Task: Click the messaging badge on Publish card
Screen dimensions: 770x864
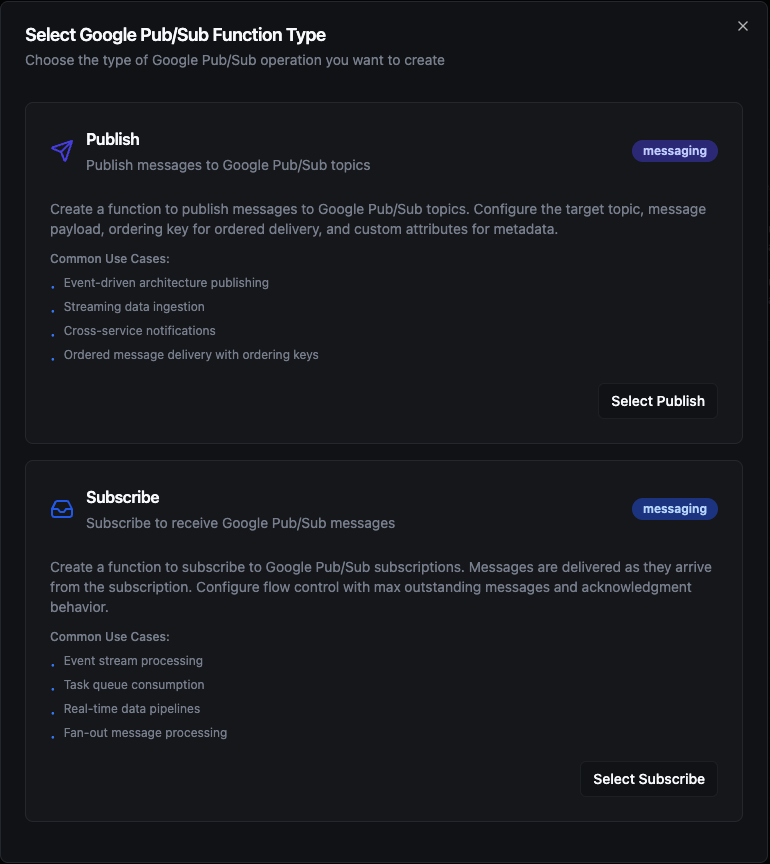Action: (674, 151)
